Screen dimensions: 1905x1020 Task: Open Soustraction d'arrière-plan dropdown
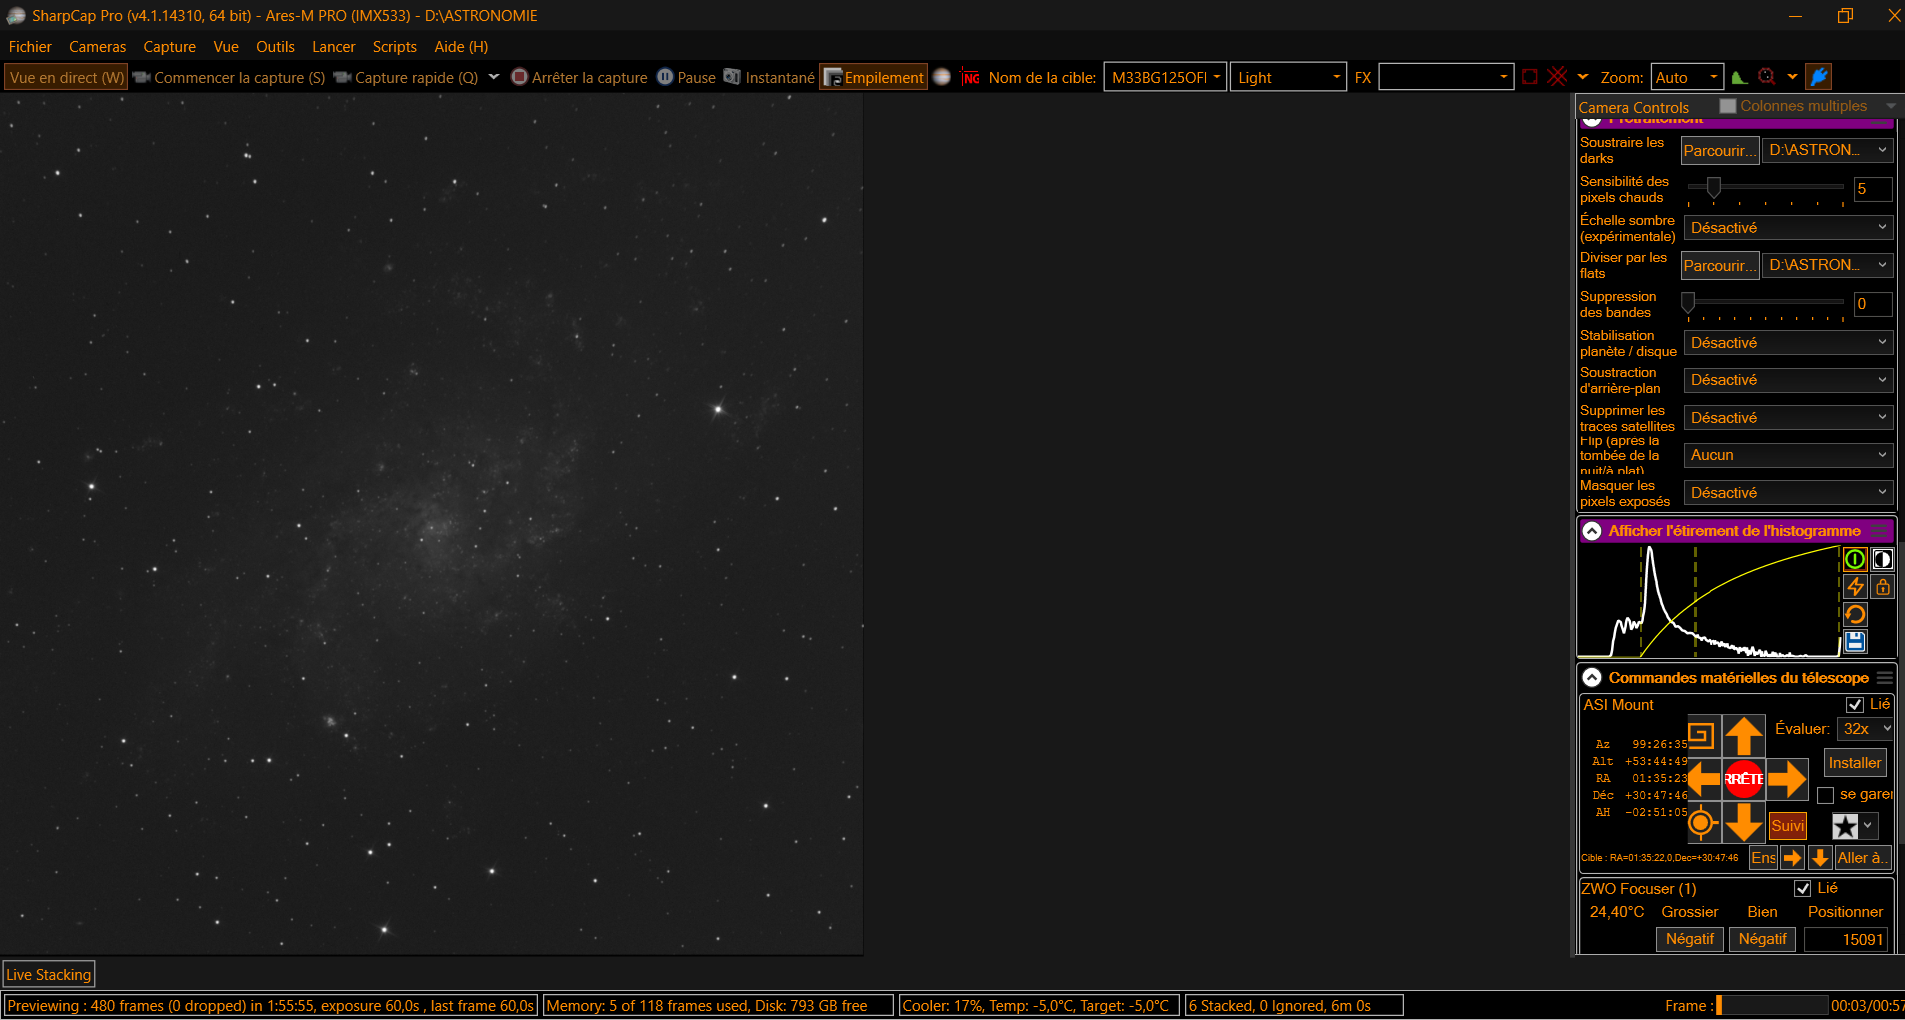1788,380
